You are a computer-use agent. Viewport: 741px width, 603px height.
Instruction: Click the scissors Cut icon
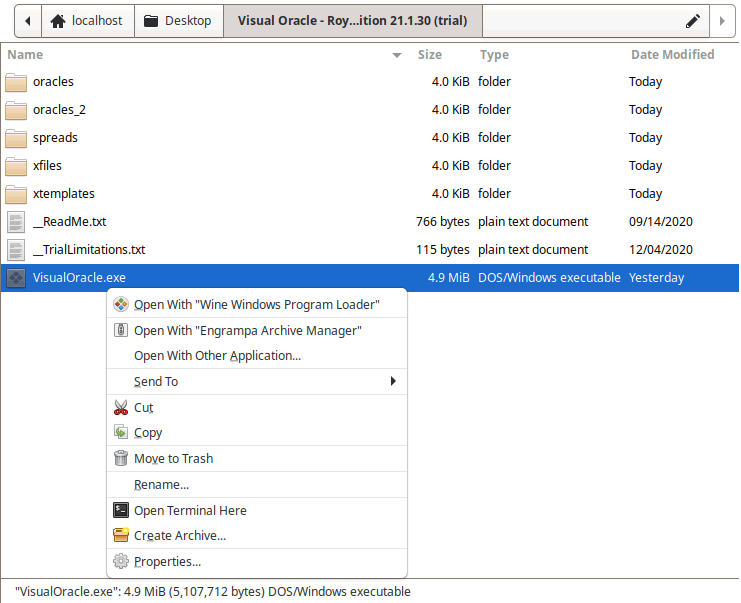click(x=121, y=407)
